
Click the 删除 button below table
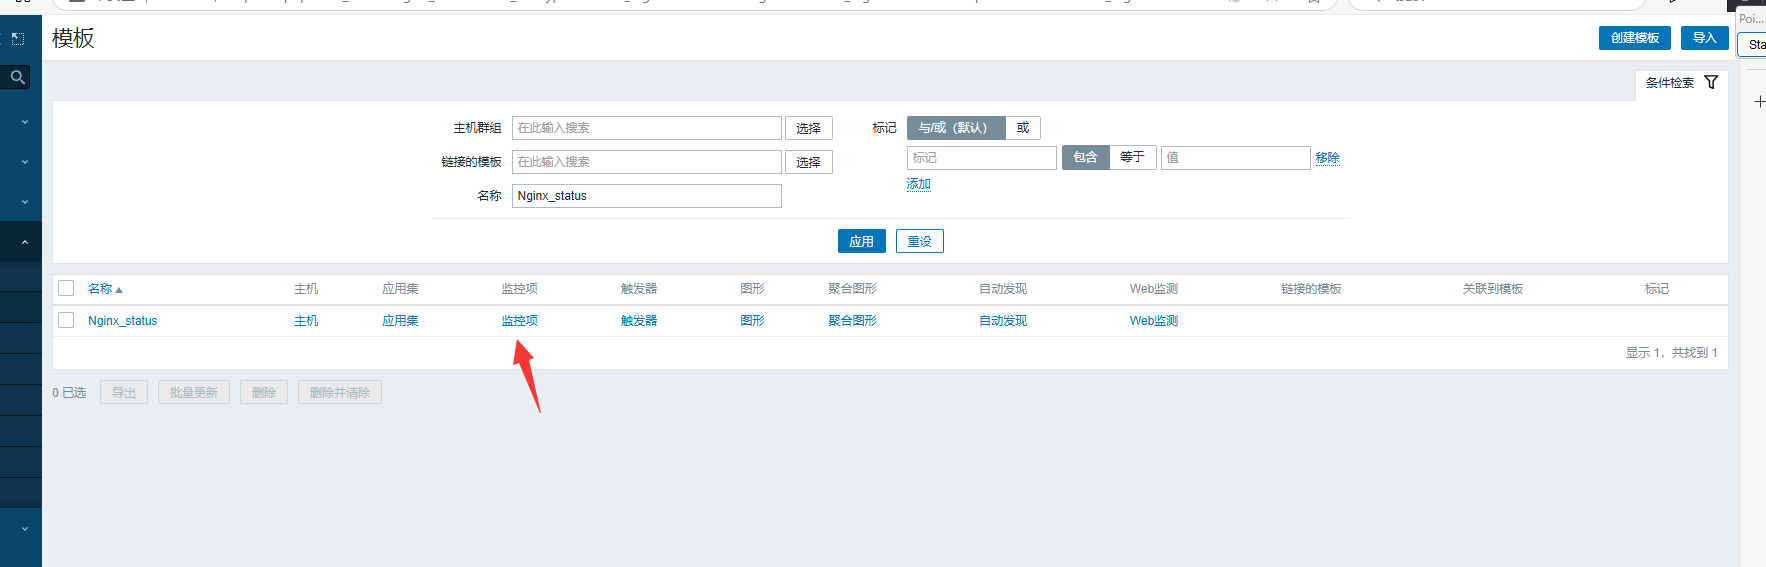(264, 392)
